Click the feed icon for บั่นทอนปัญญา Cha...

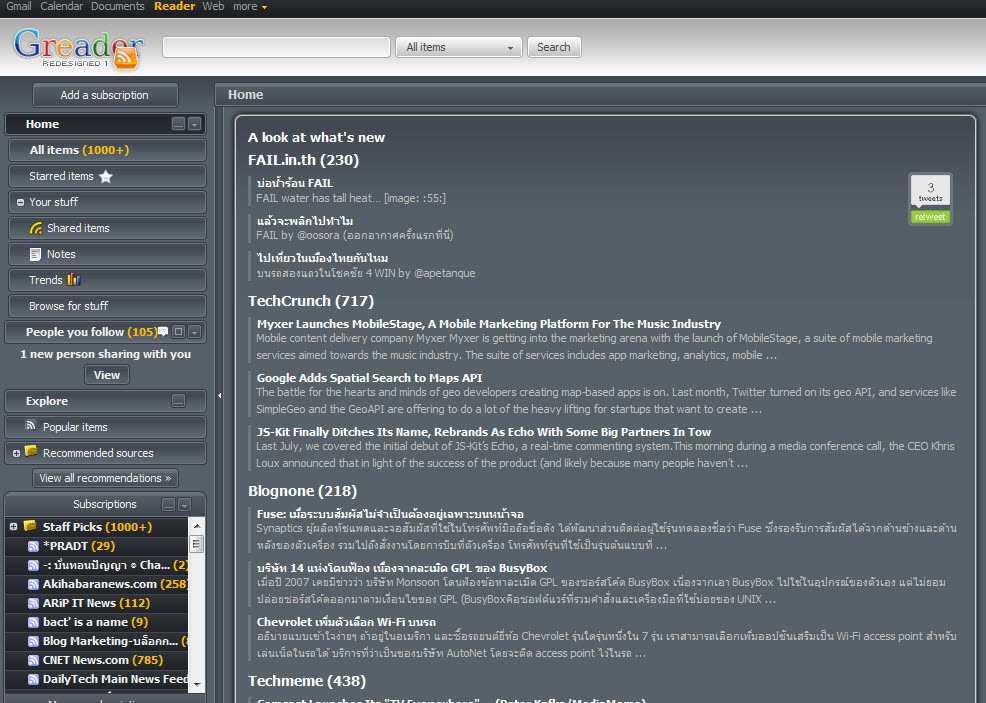click(x=33, y=565)
